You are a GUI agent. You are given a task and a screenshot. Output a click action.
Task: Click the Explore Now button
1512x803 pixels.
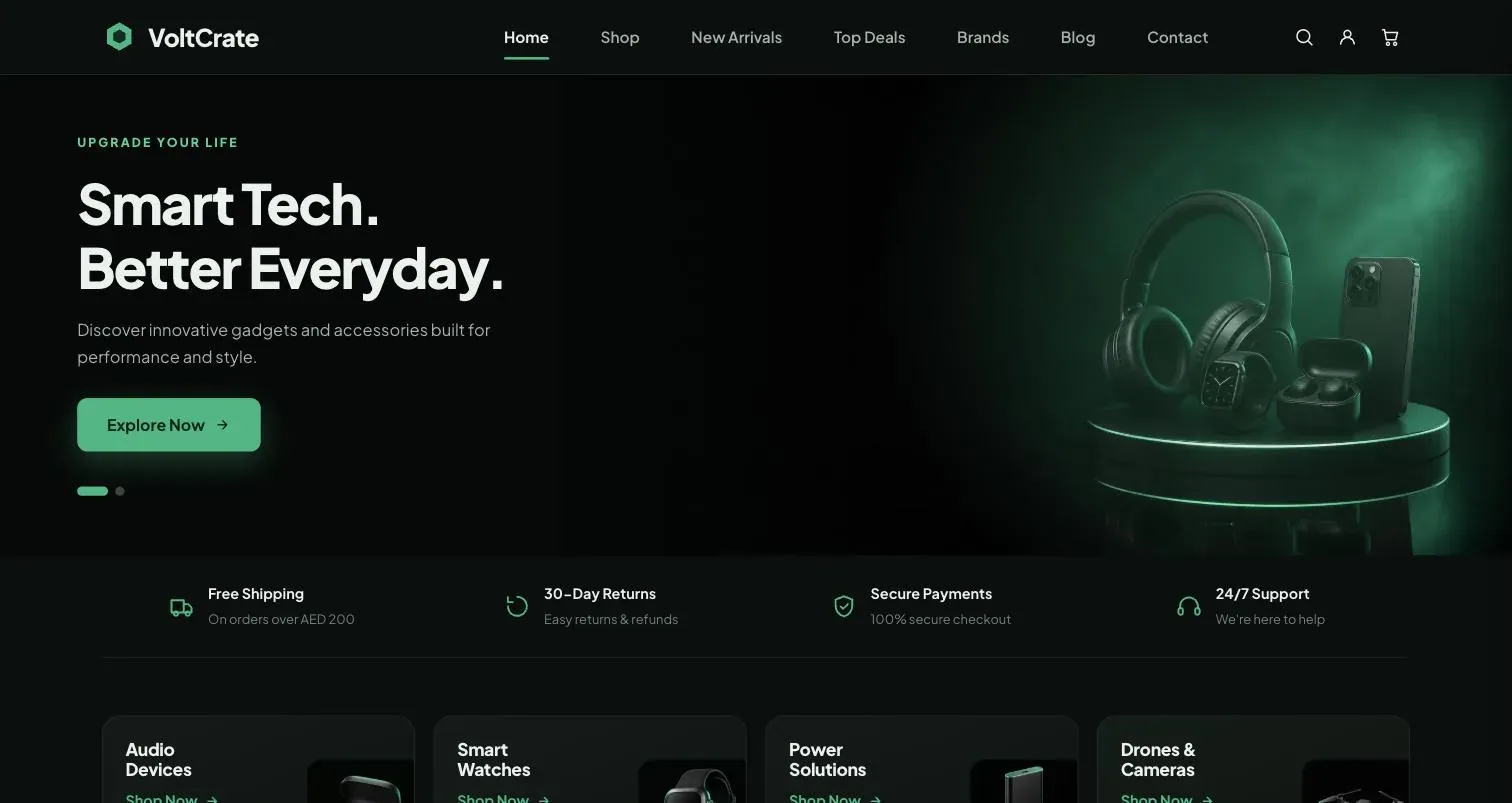pos(169,425)
